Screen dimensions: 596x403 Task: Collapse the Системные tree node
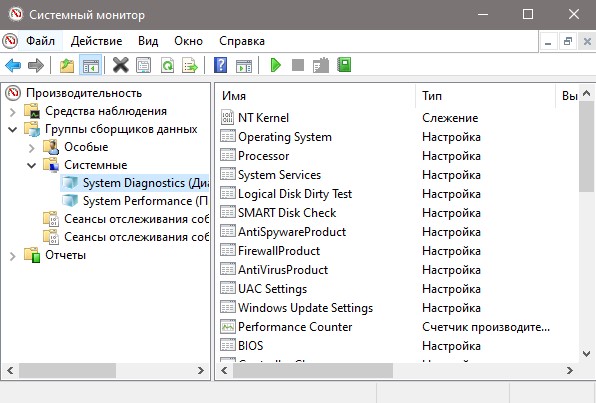(x=32, y=165)
